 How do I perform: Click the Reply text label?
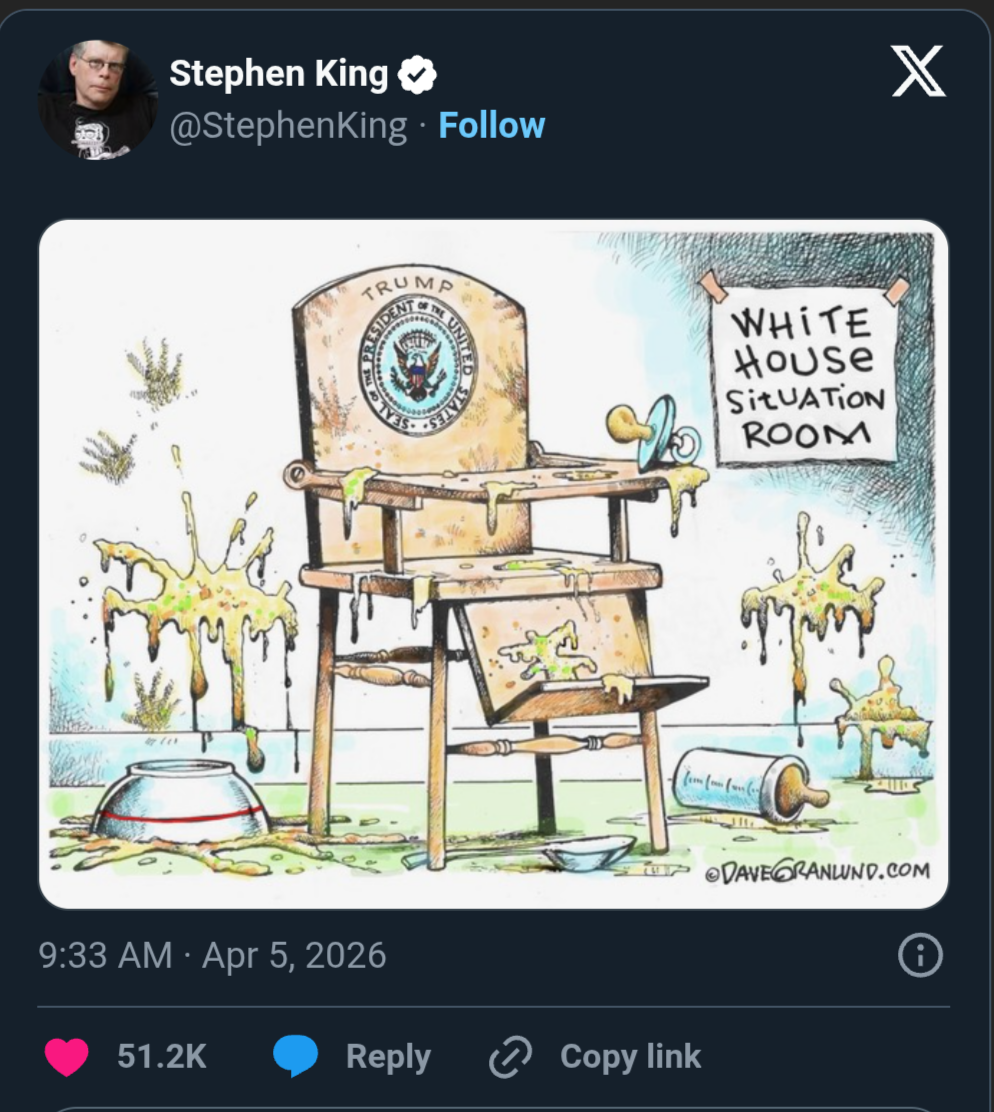click(388, 1057)
